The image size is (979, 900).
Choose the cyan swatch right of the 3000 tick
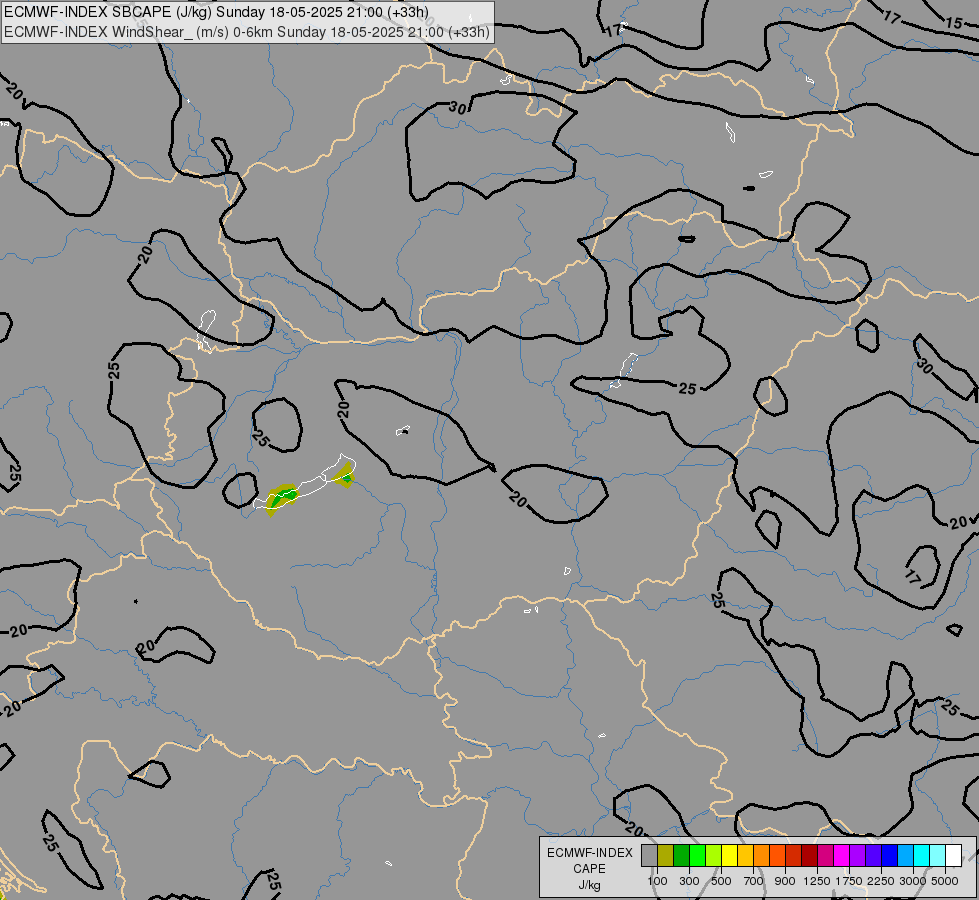point(922,856)
